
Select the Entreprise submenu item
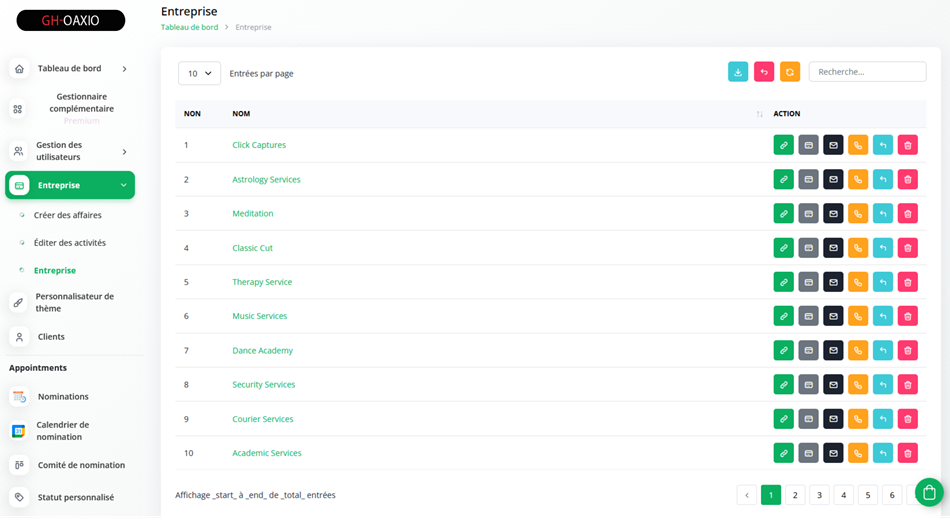coord(55,270)
